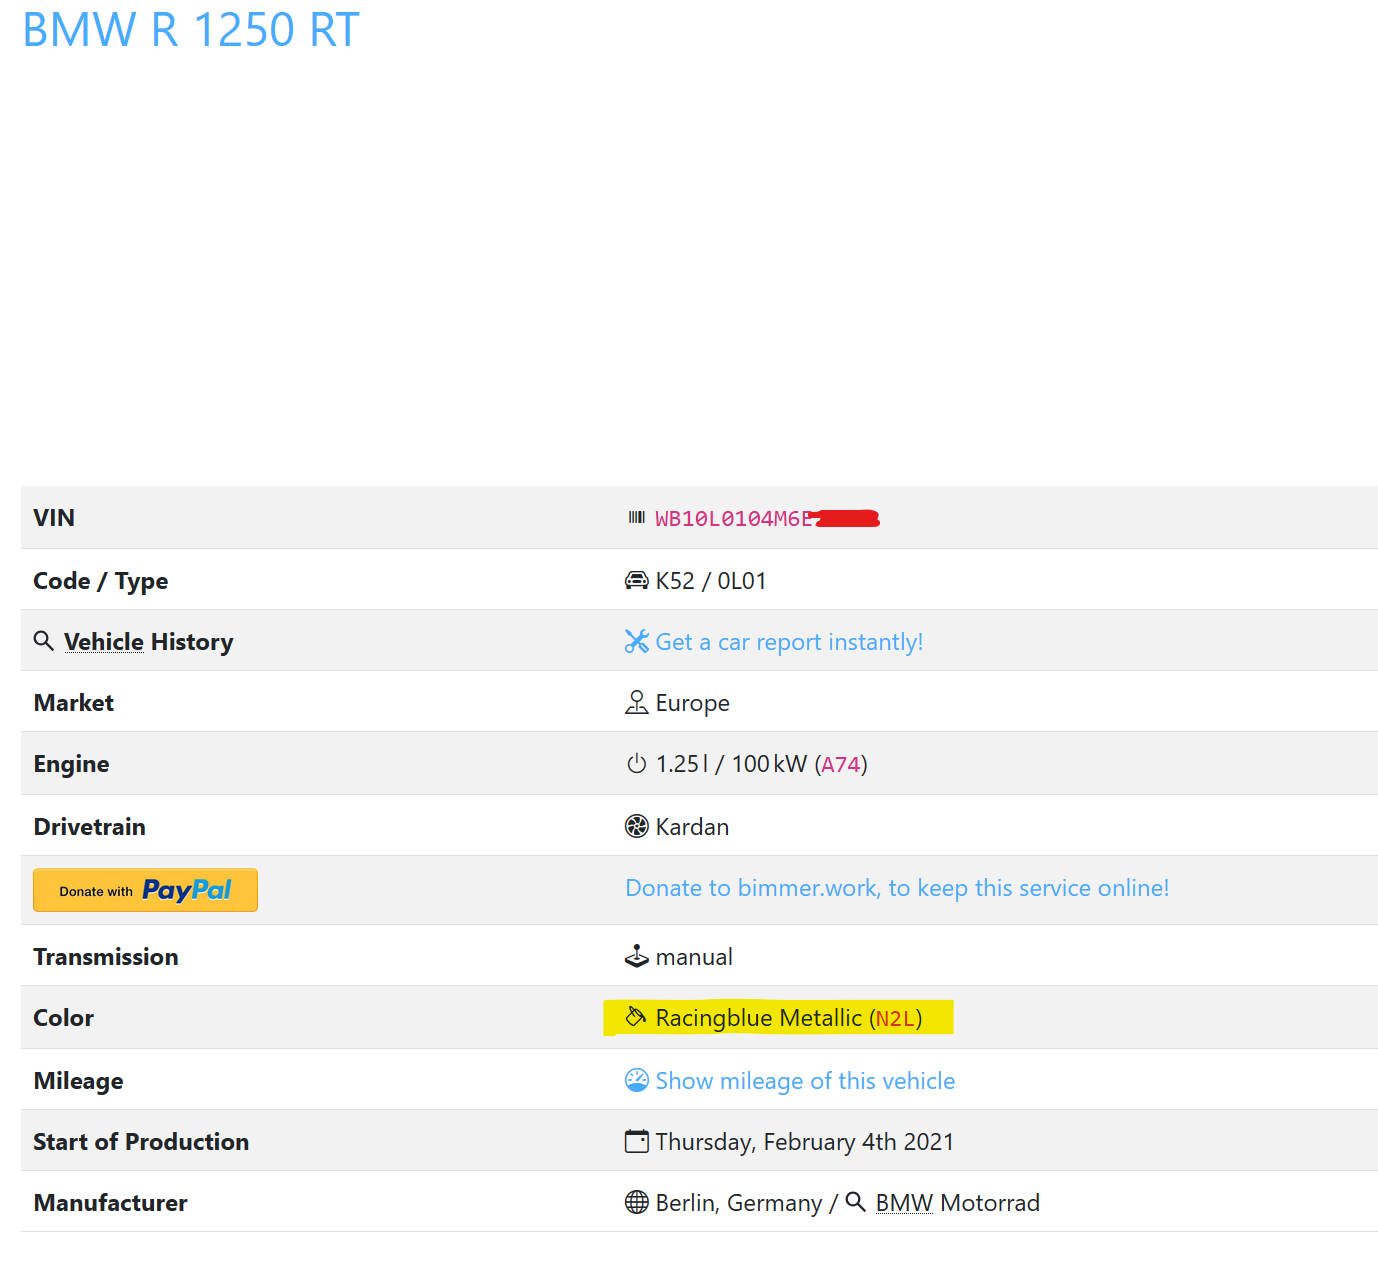Click the car icon next to K52 / 0L01

pyautogui.click(x=636, y=580)
